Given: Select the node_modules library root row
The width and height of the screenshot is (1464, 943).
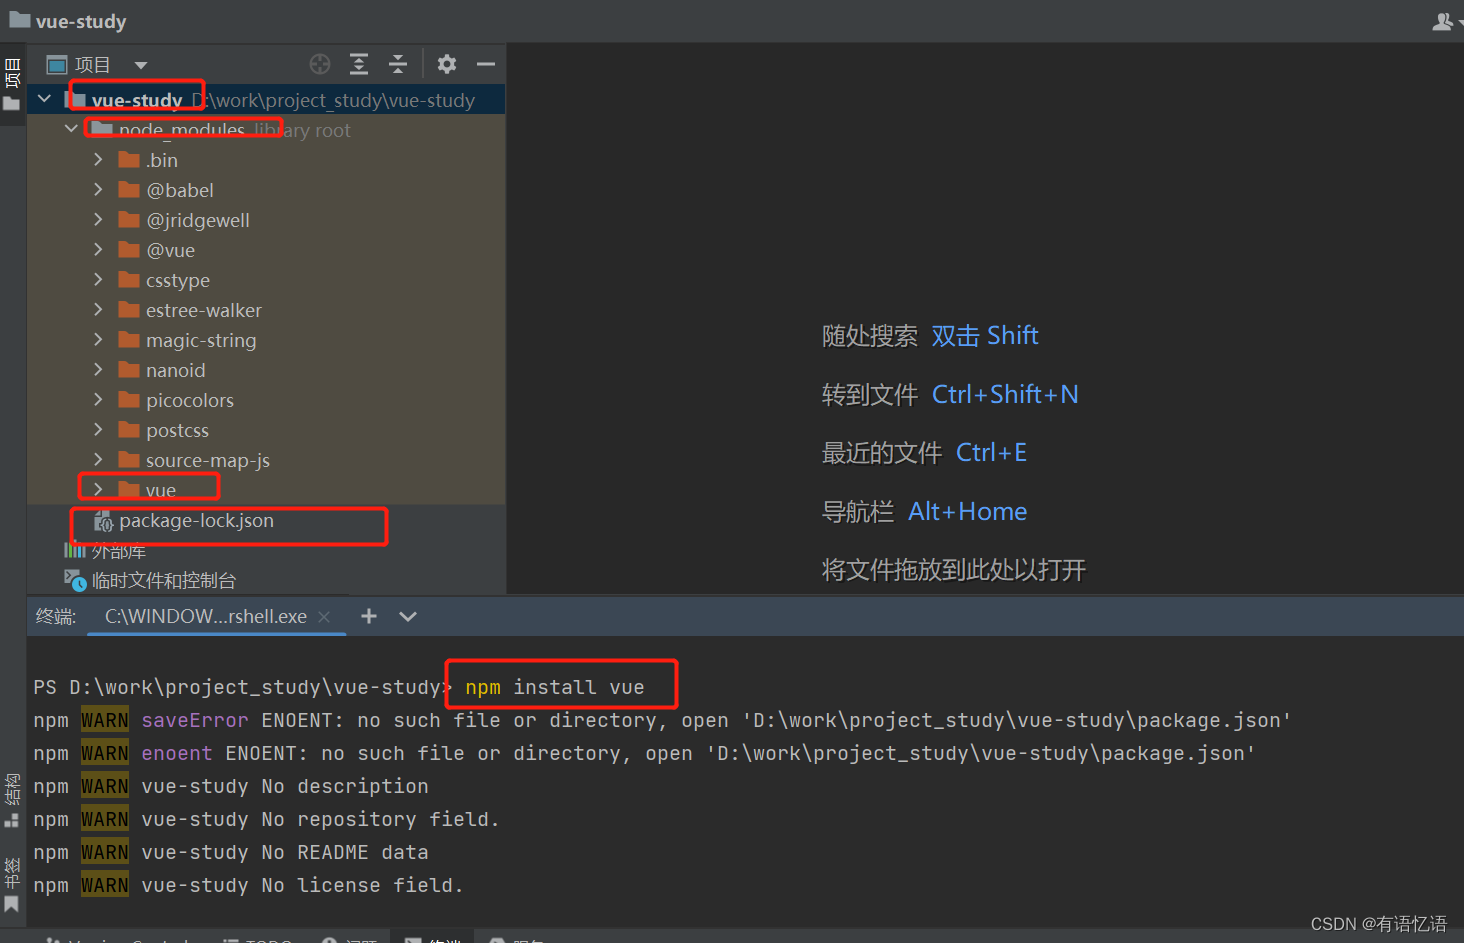Looking at the screenshot, I should tap(266, 130).
